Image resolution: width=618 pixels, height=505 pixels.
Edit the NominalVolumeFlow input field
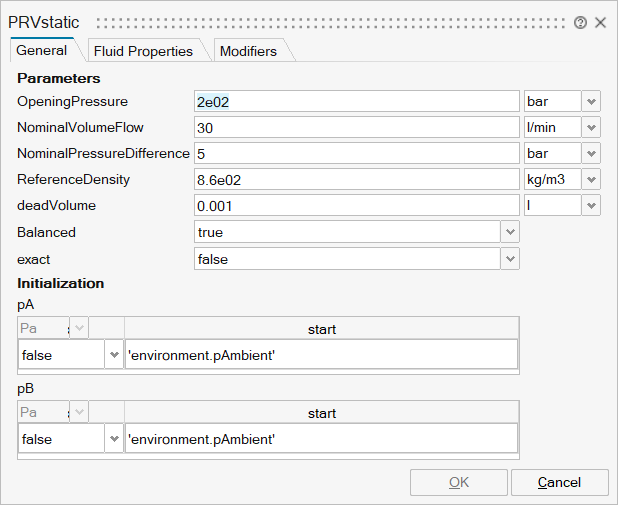tap(356, 128)
